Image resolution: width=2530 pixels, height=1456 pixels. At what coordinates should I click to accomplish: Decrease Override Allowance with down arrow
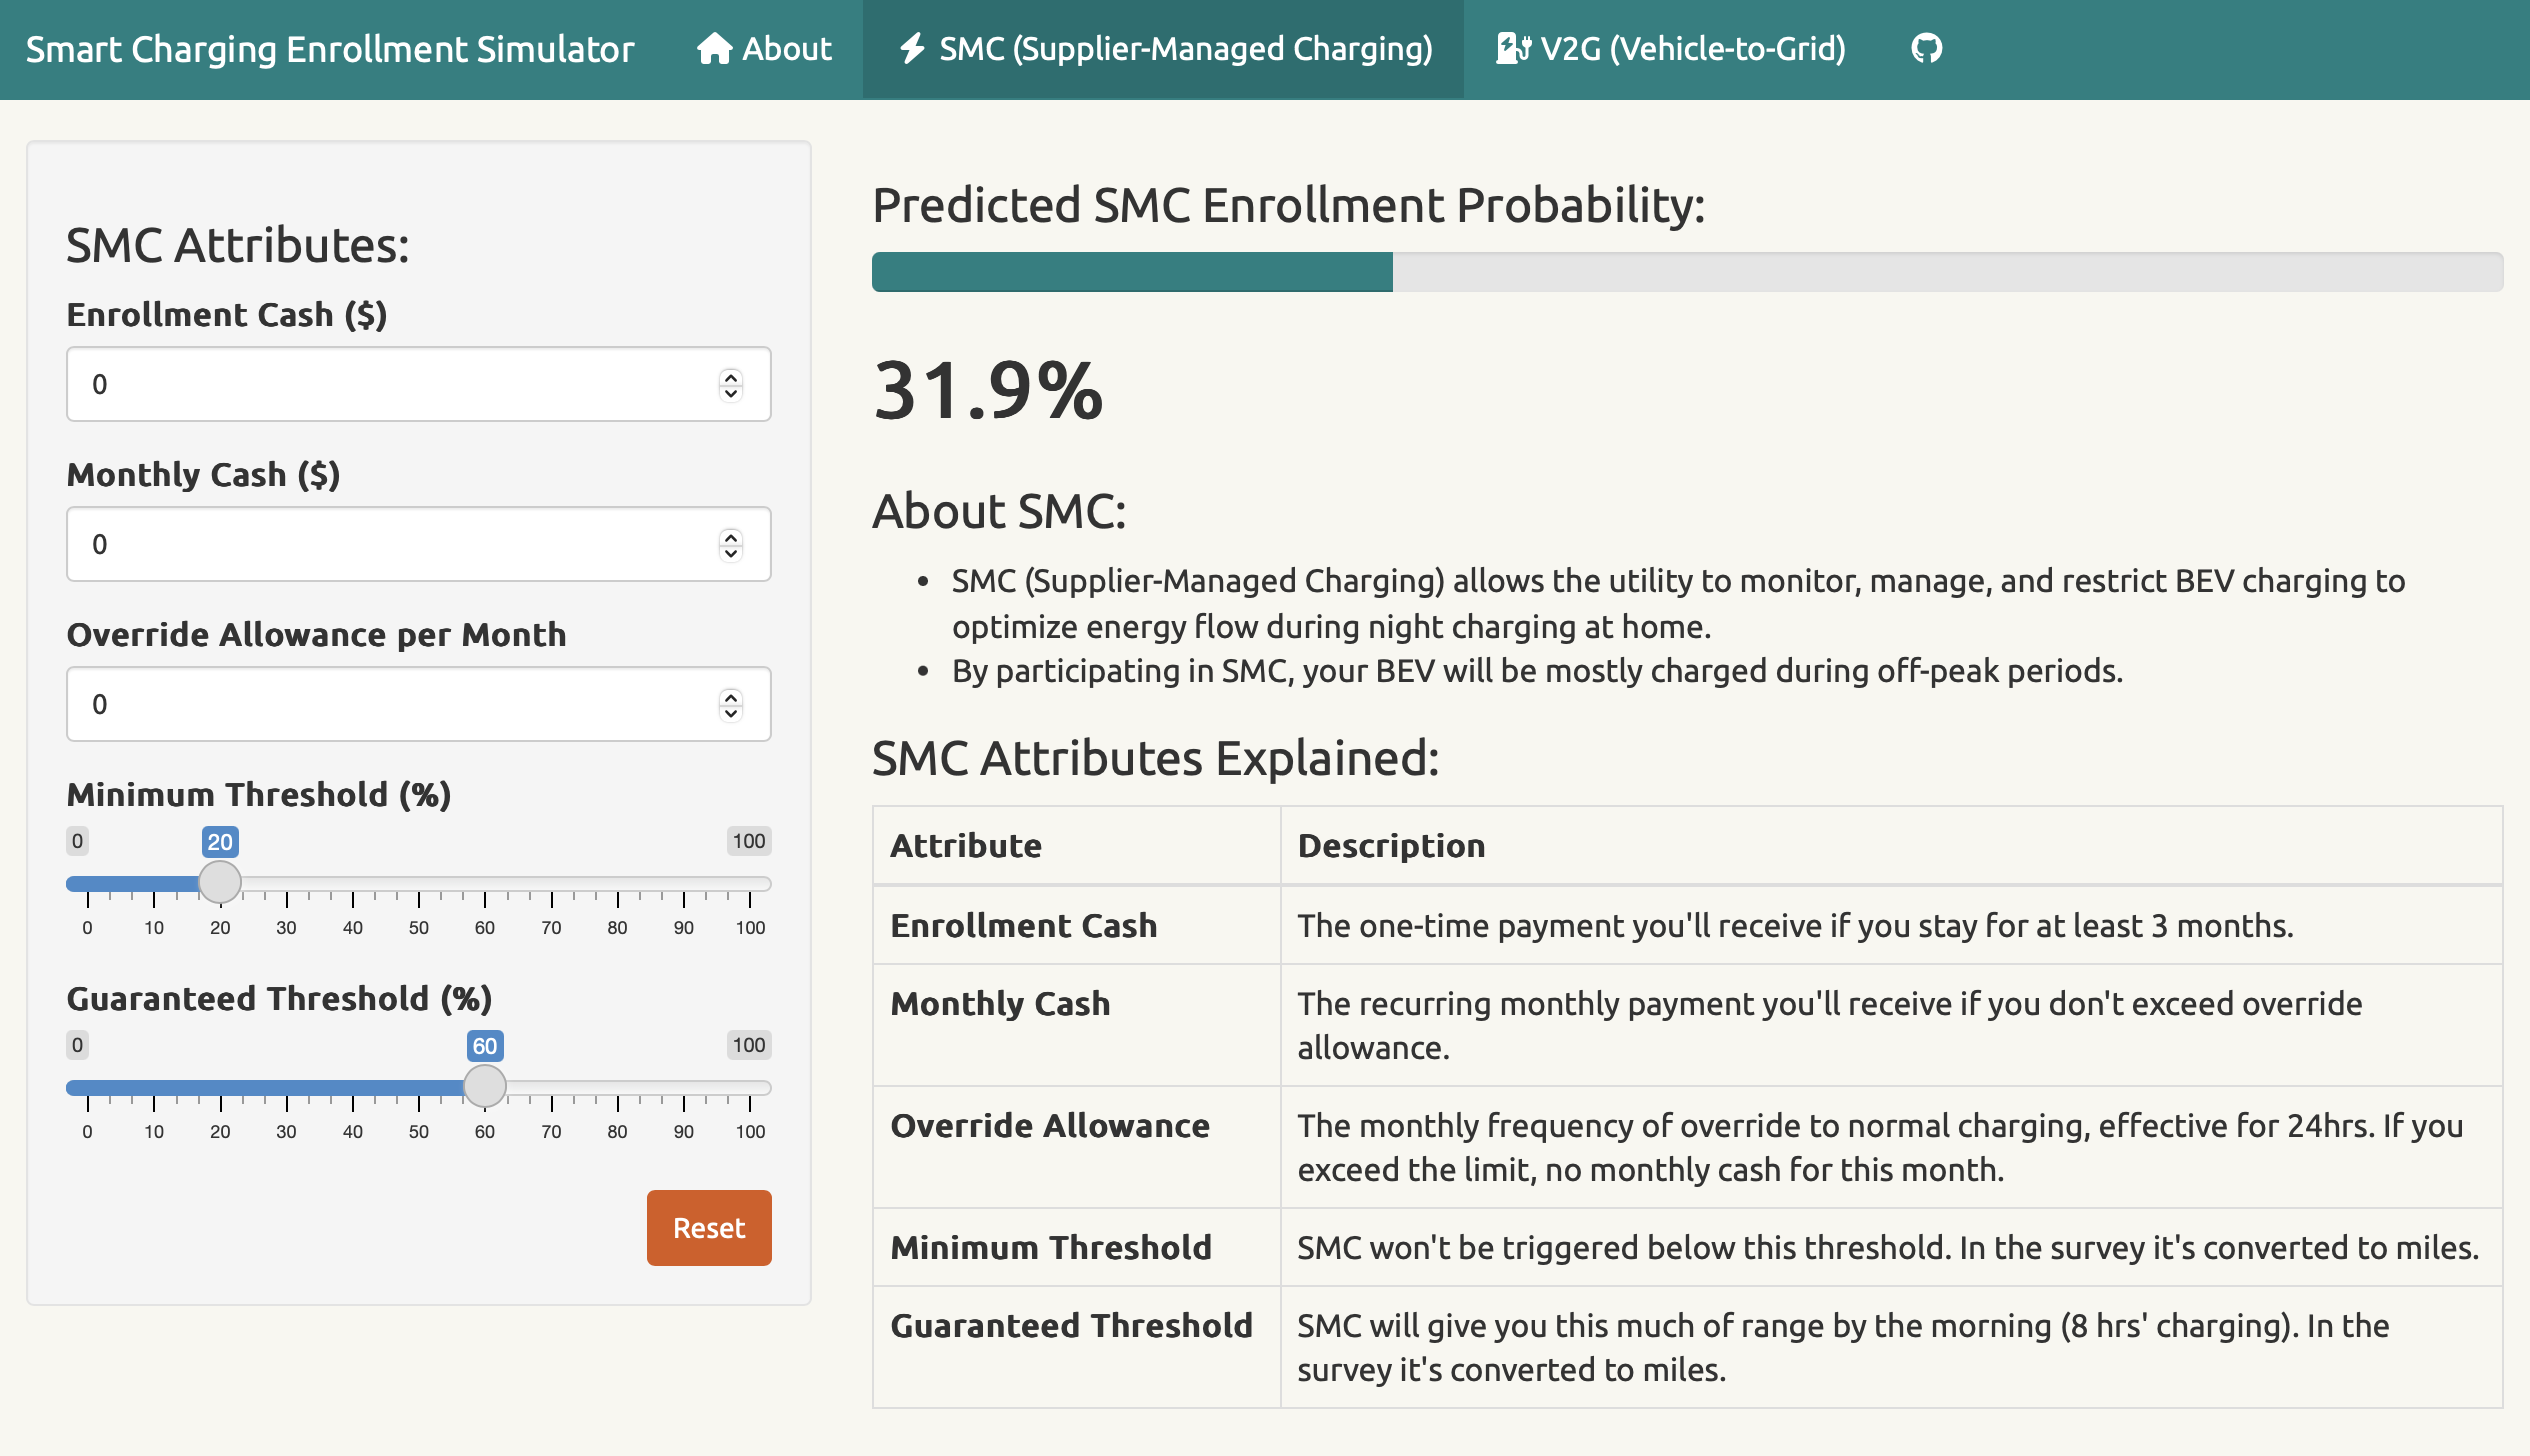(731, 713)
